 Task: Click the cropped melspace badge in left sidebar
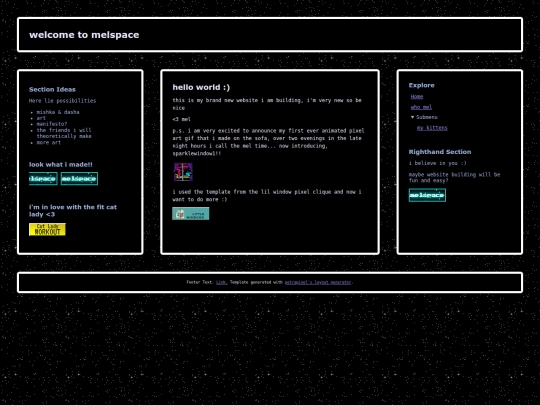pos(43,178)
